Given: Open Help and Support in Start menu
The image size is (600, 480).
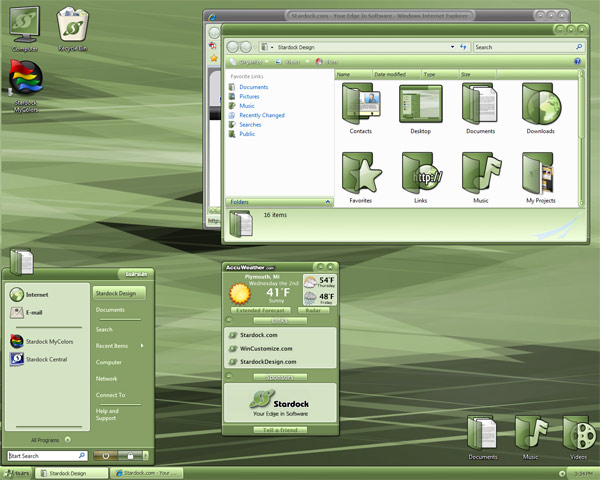Looking at the screenshot, I should pos(107,415).
